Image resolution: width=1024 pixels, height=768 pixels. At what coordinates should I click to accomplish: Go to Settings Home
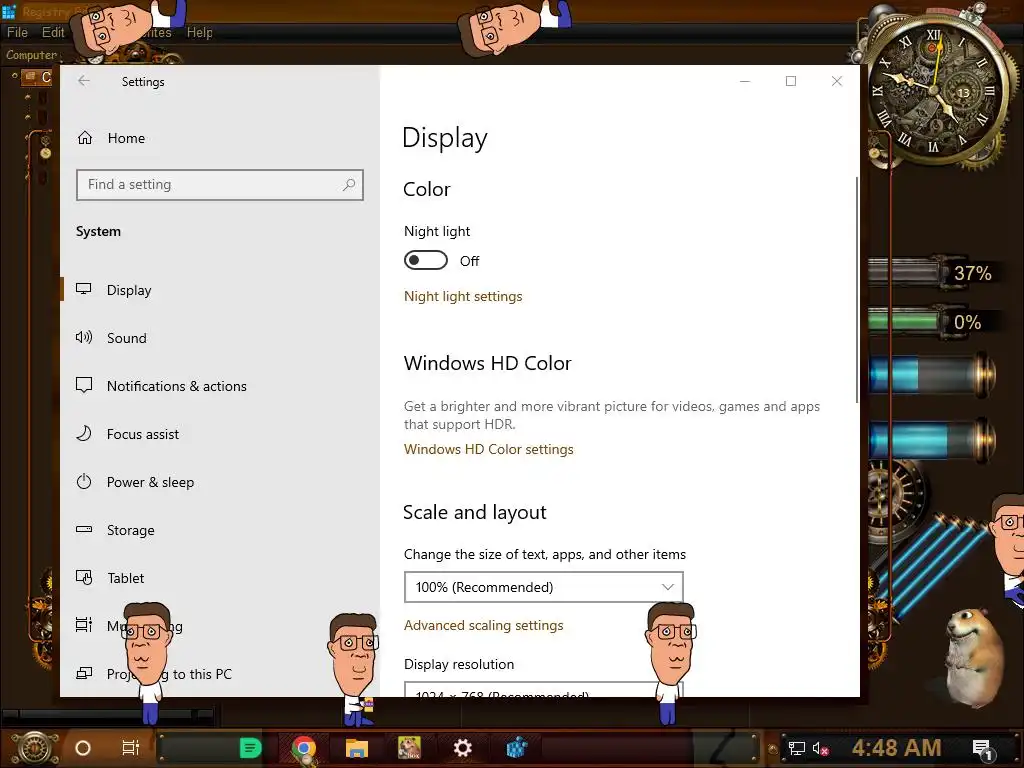point(111,138)
